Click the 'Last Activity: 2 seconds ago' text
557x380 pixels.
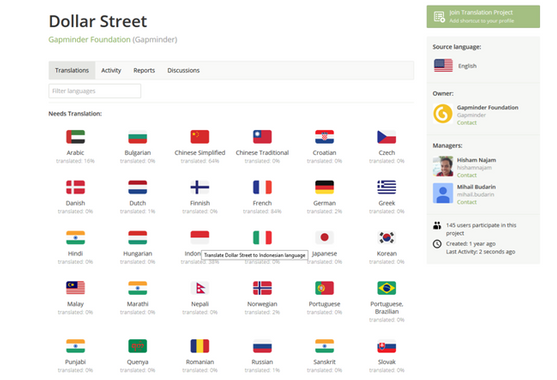coord(480,252)
